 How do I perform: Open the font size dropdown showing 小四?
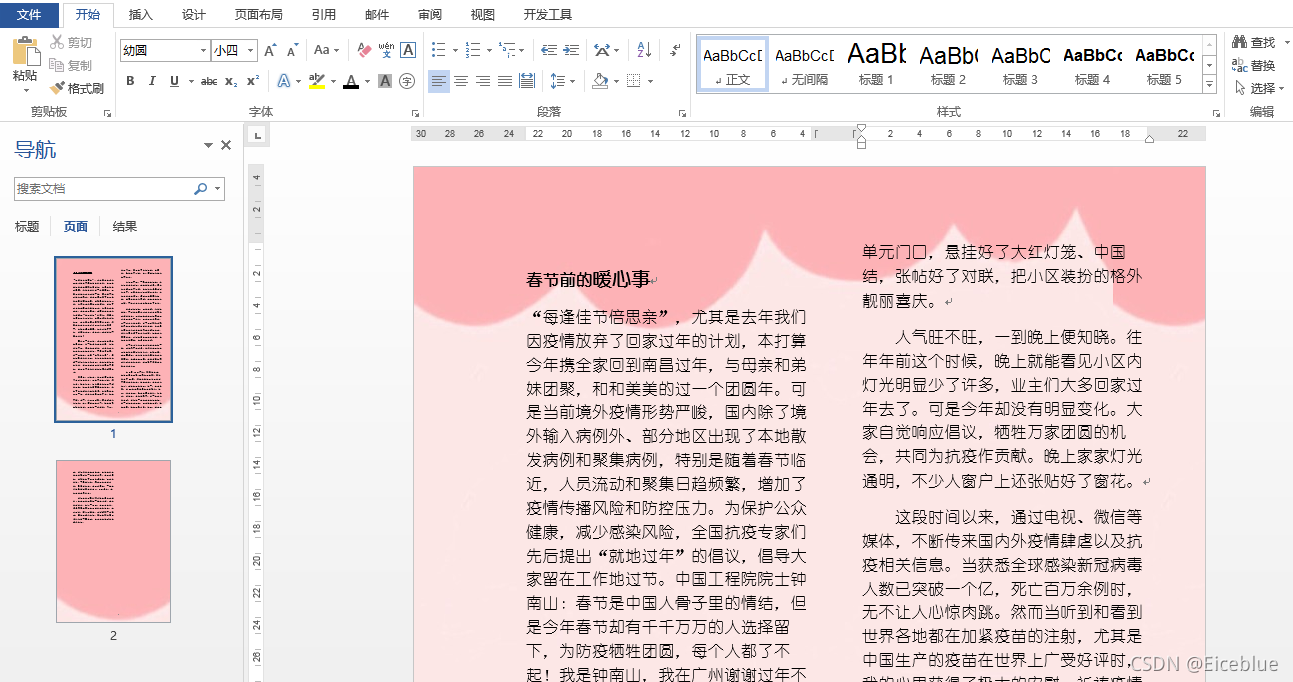252,50
